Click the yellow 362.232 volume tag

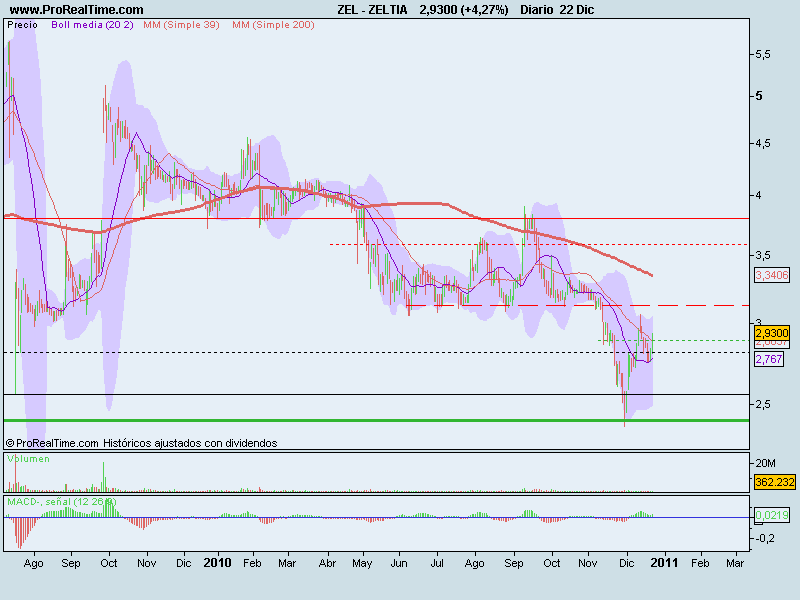[774, 482]
